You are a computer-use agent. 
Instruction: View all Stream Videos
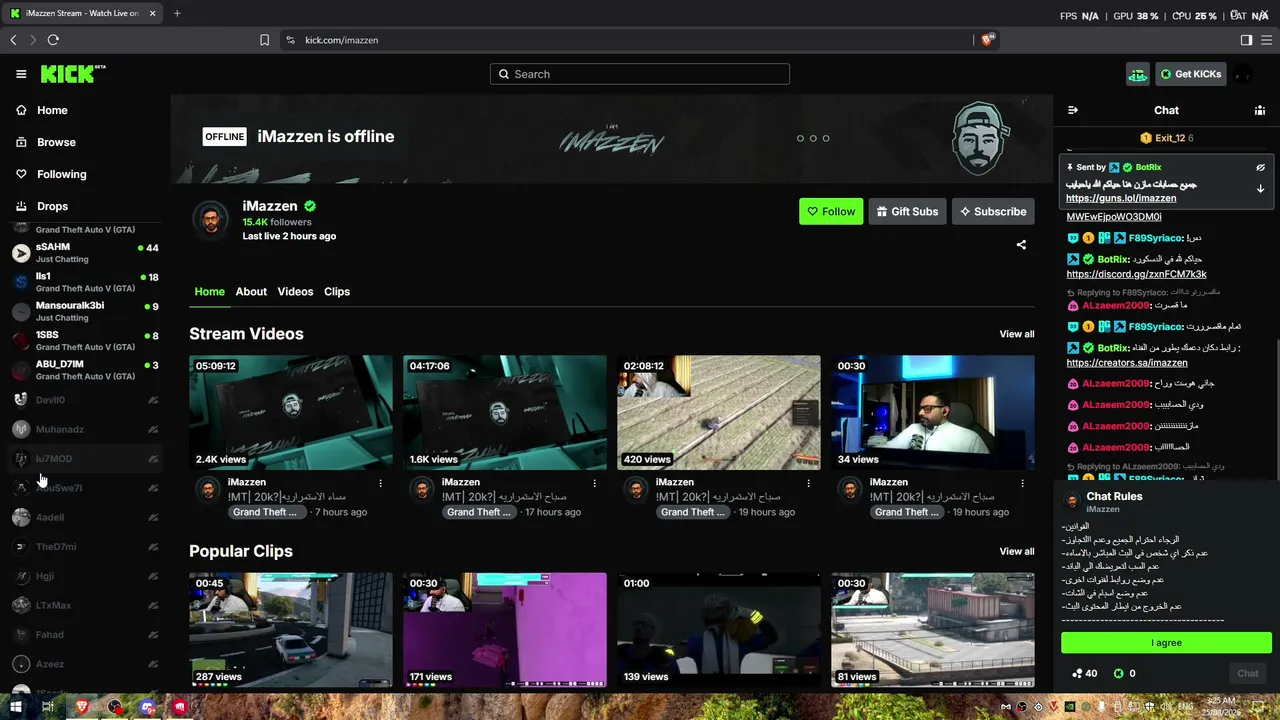click(1017, 334)
